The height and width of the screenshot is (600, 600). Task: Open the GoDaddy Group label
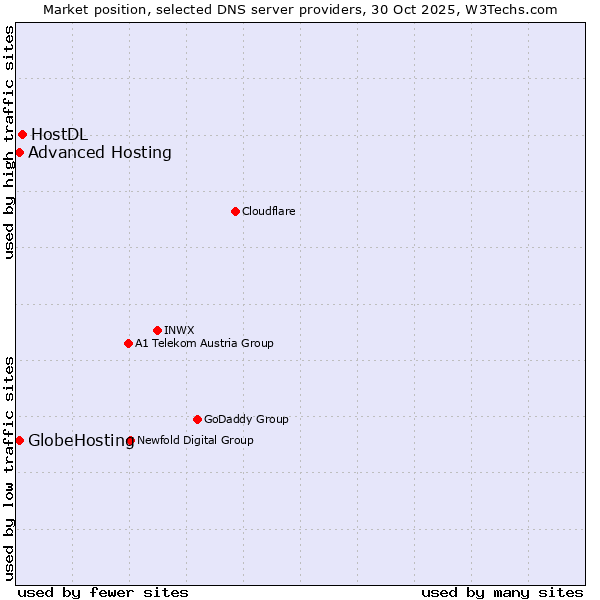[246, 419]
